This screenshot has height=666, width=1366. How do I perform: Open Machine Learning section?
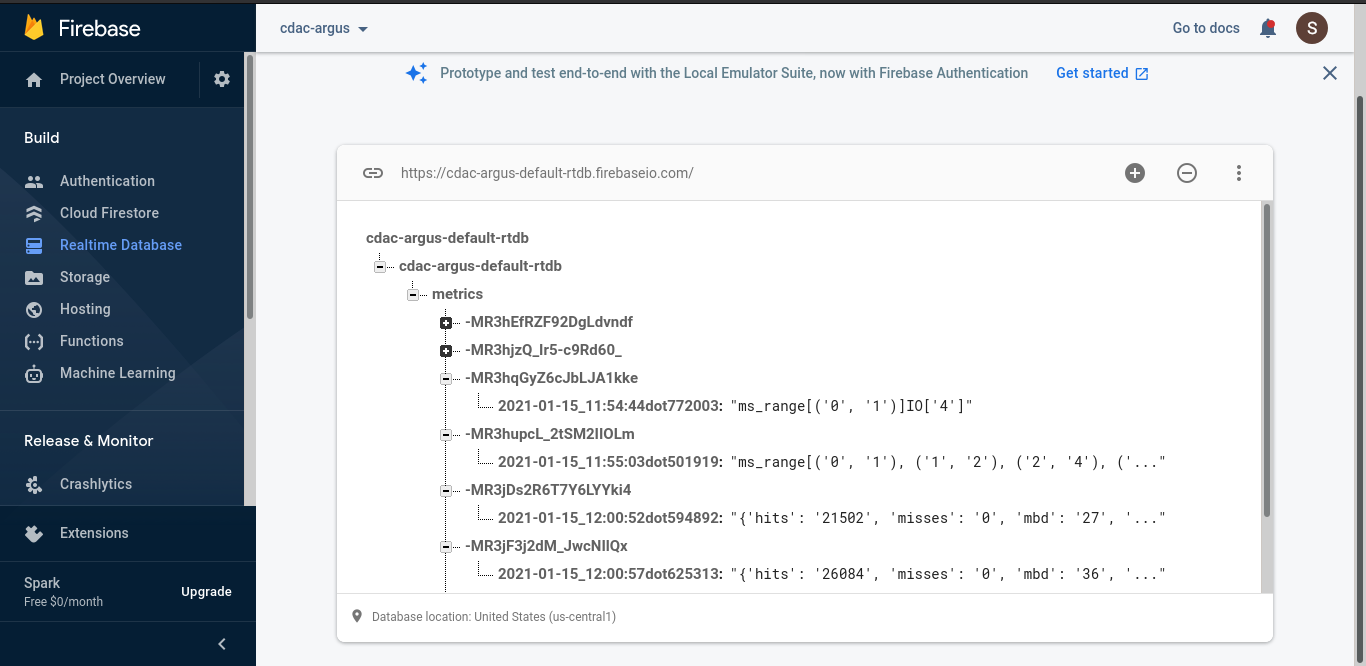click(x=118, y=373)
